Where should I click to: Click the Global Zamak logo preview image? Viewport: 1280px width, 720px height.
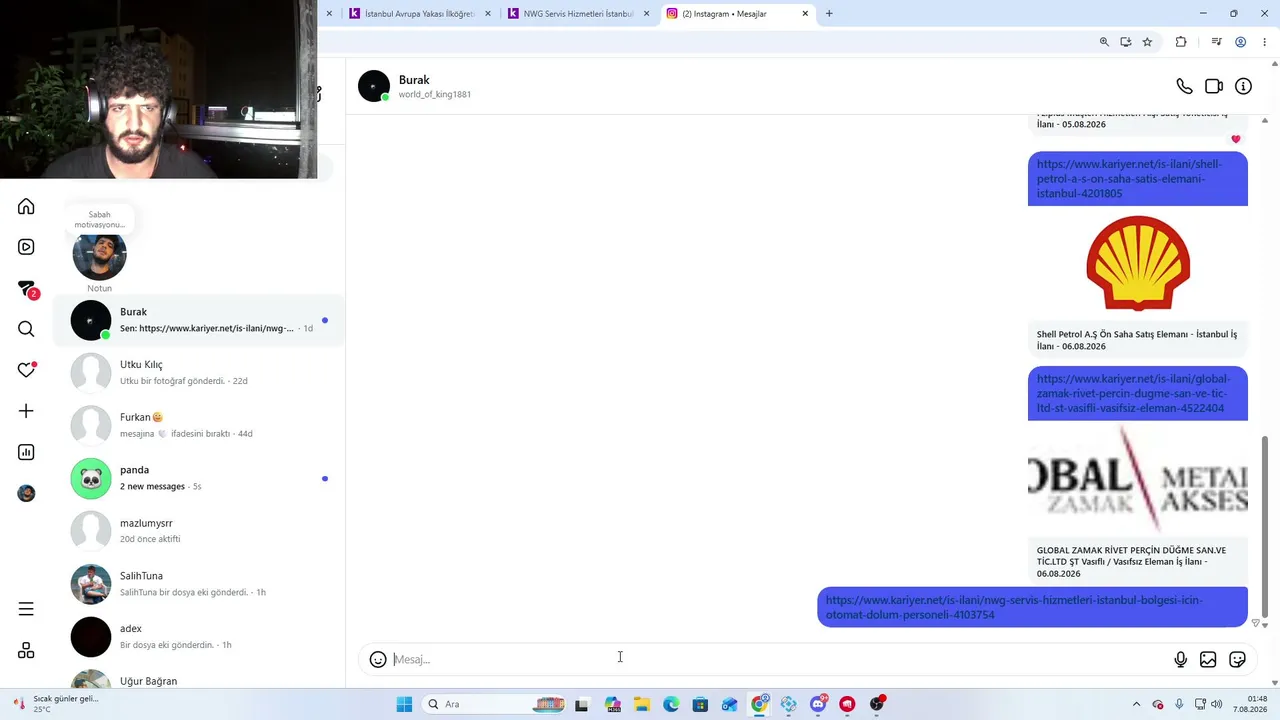pyautogui.click(x=1138, y=480)
